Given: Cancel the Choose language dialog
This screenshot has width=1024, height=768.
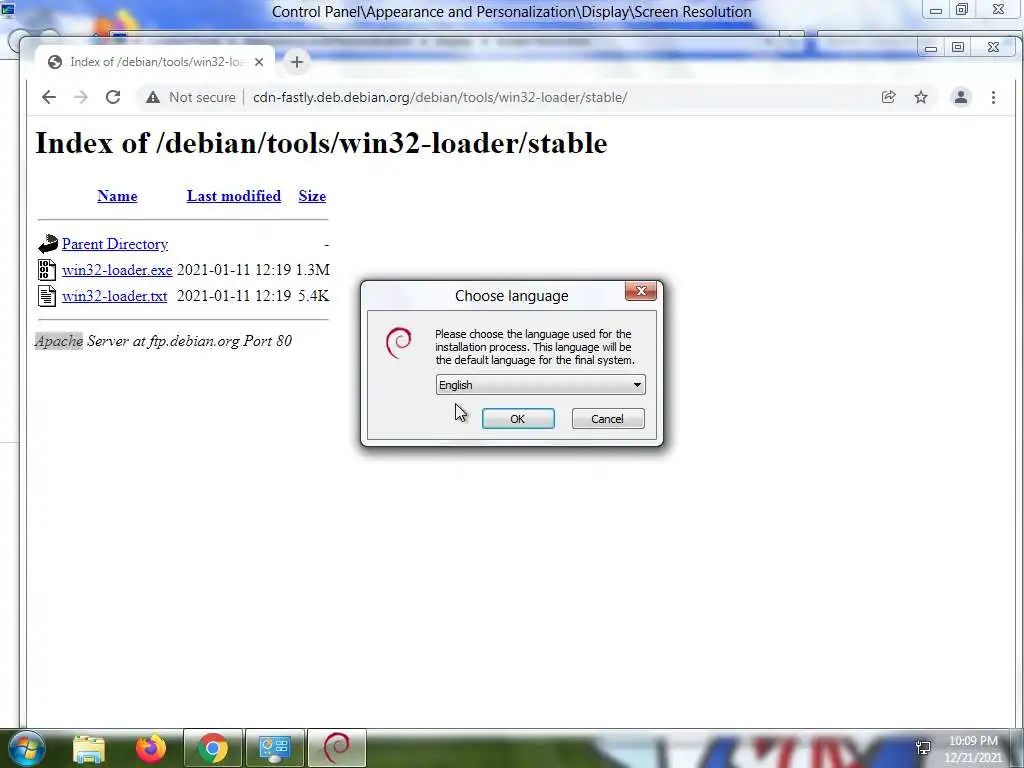Looking at the screenshot, I should [607, 419].
